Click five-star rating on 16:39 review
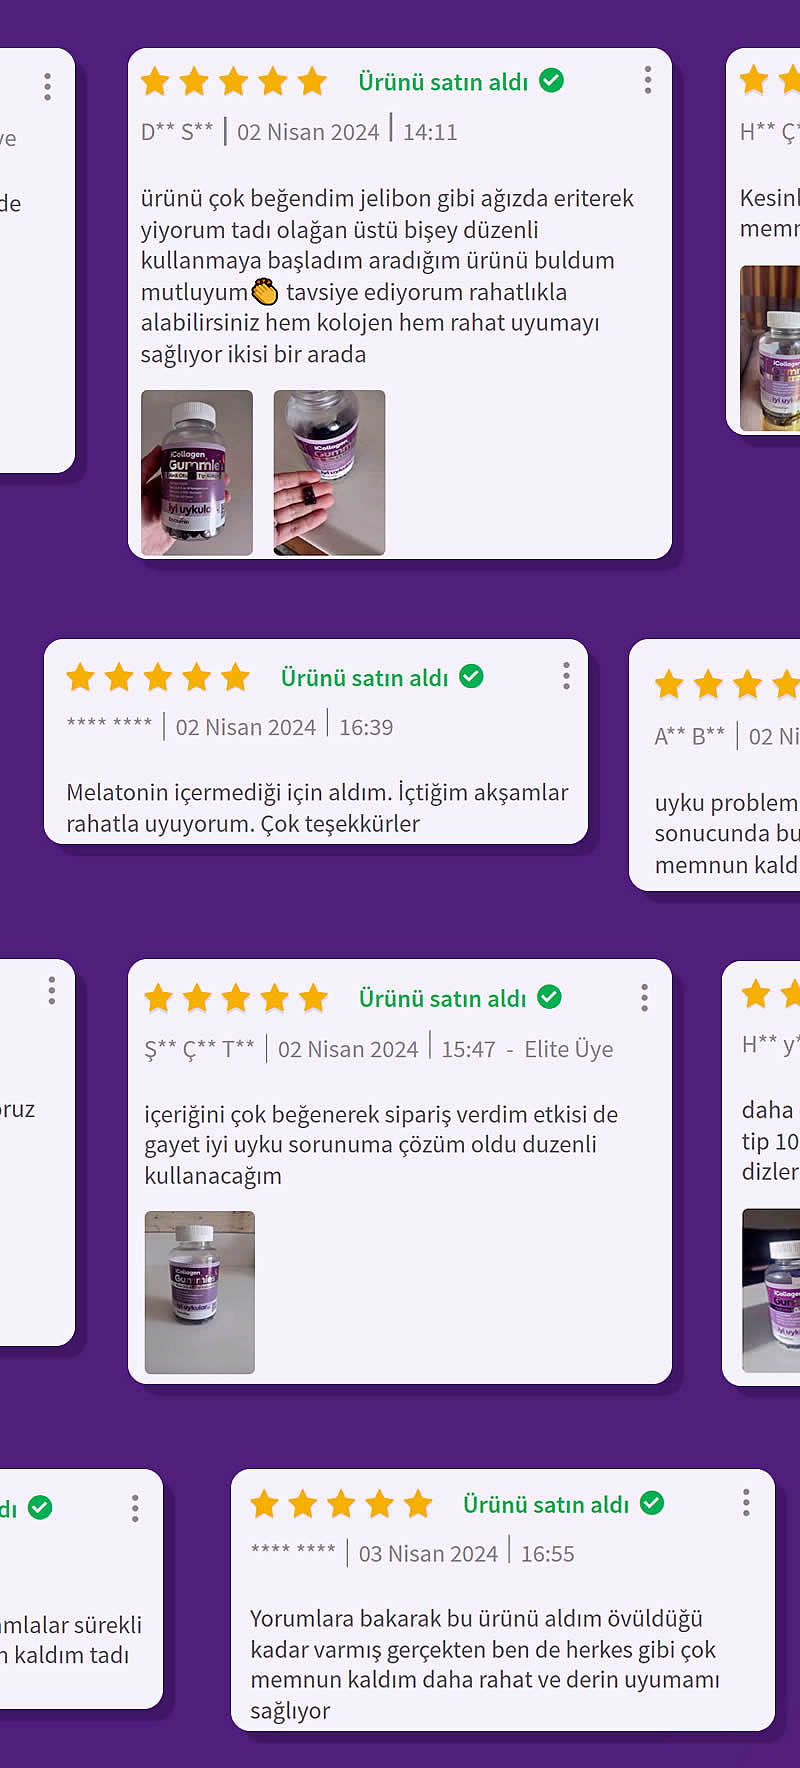 158,677
